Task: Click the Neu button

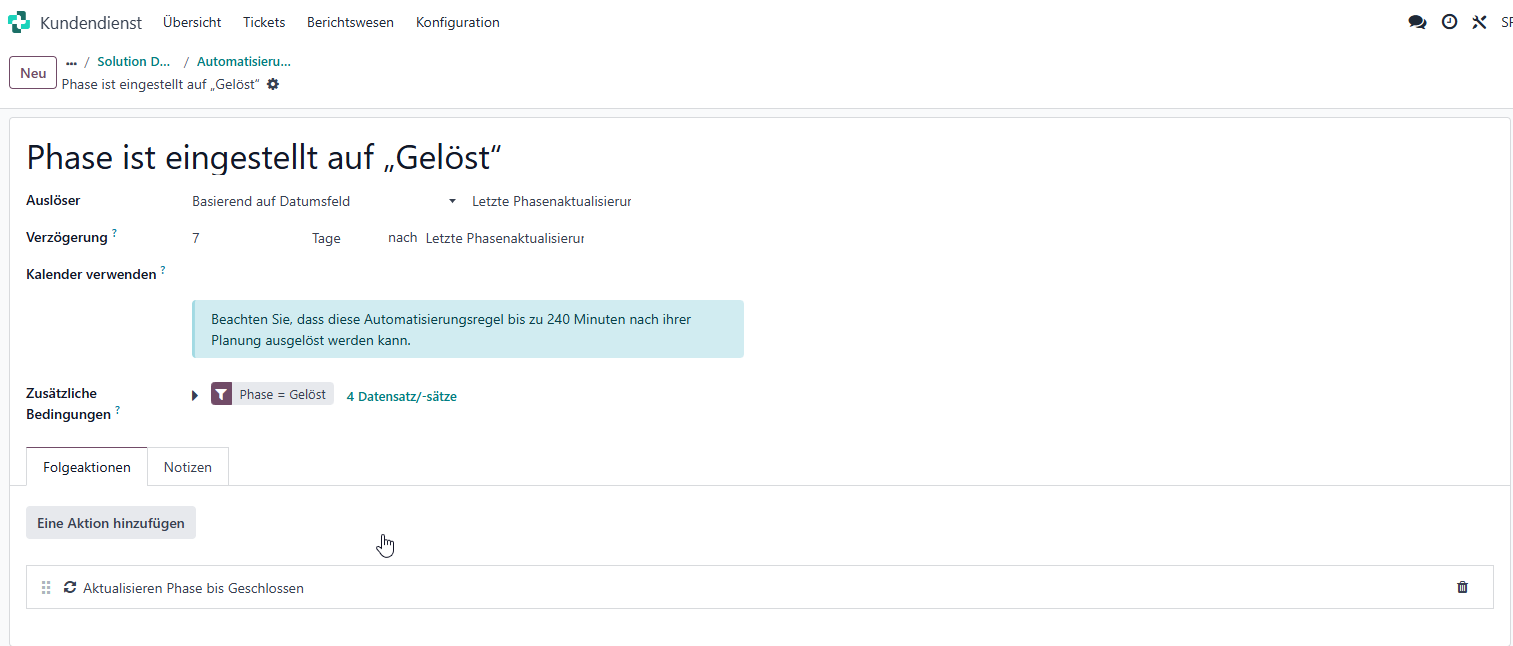Action: click(33, 73)
